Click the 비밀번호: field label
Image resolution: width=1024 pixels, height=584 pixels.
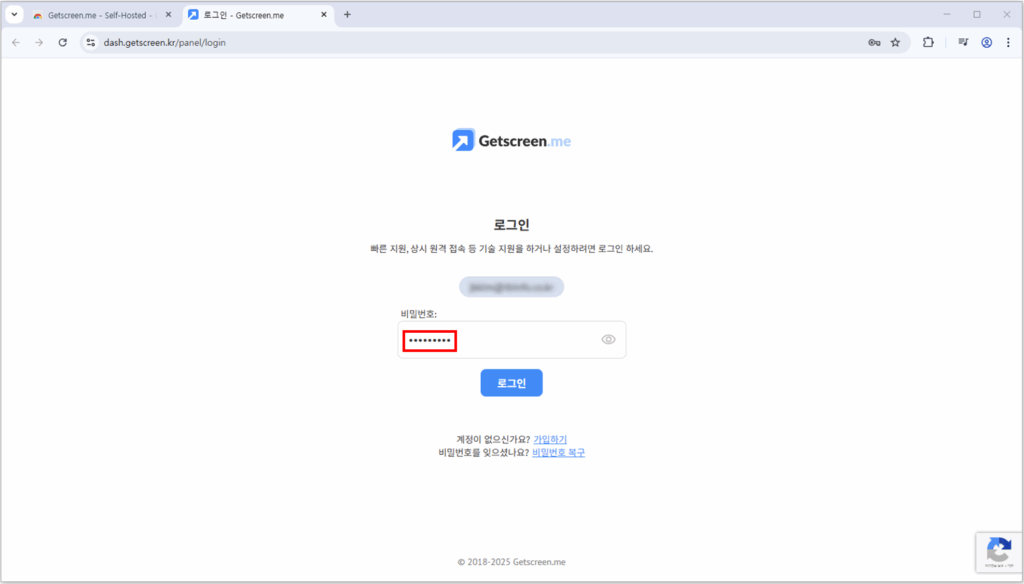[419, 314]
